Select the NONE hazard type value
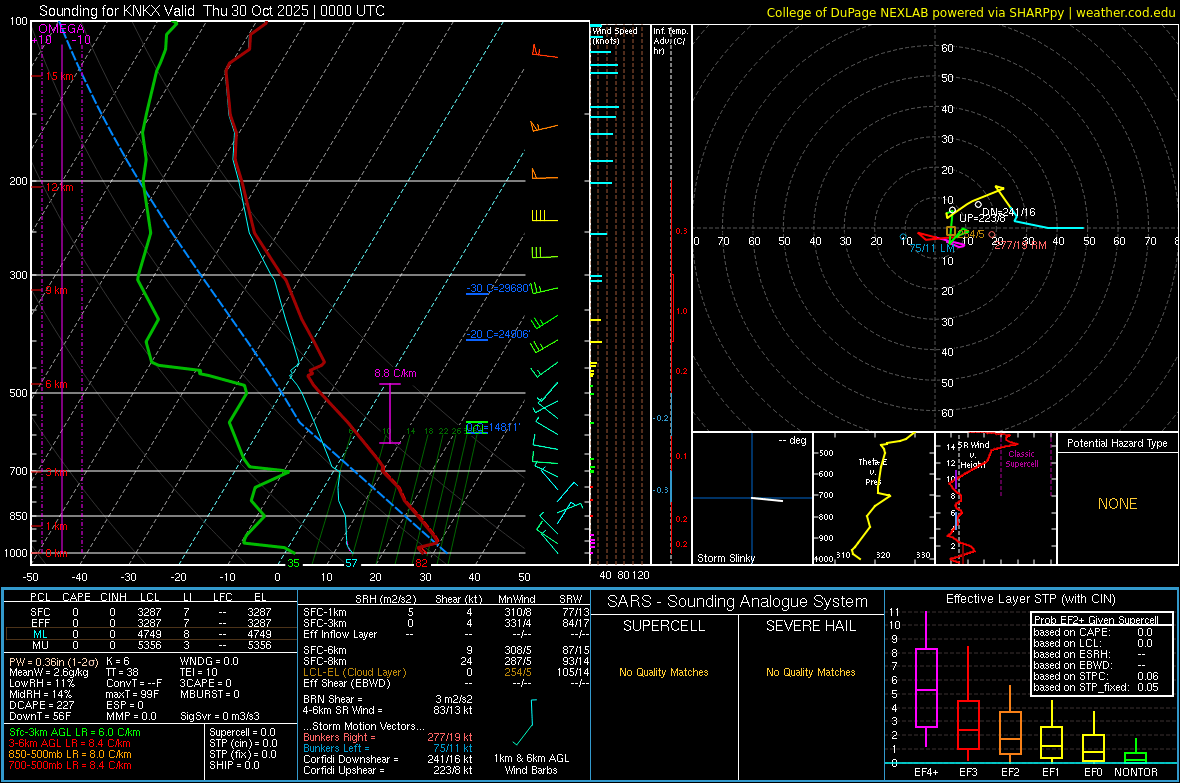The width and height of the screenshot is (1180, 783). point(1117,504)
